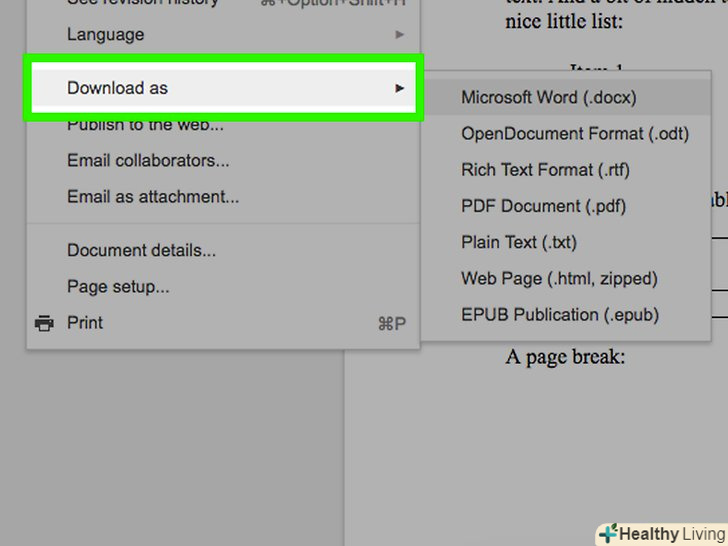Click the 'A page break:' document text
The image size is (728, 546).
[x=566, y=357]
